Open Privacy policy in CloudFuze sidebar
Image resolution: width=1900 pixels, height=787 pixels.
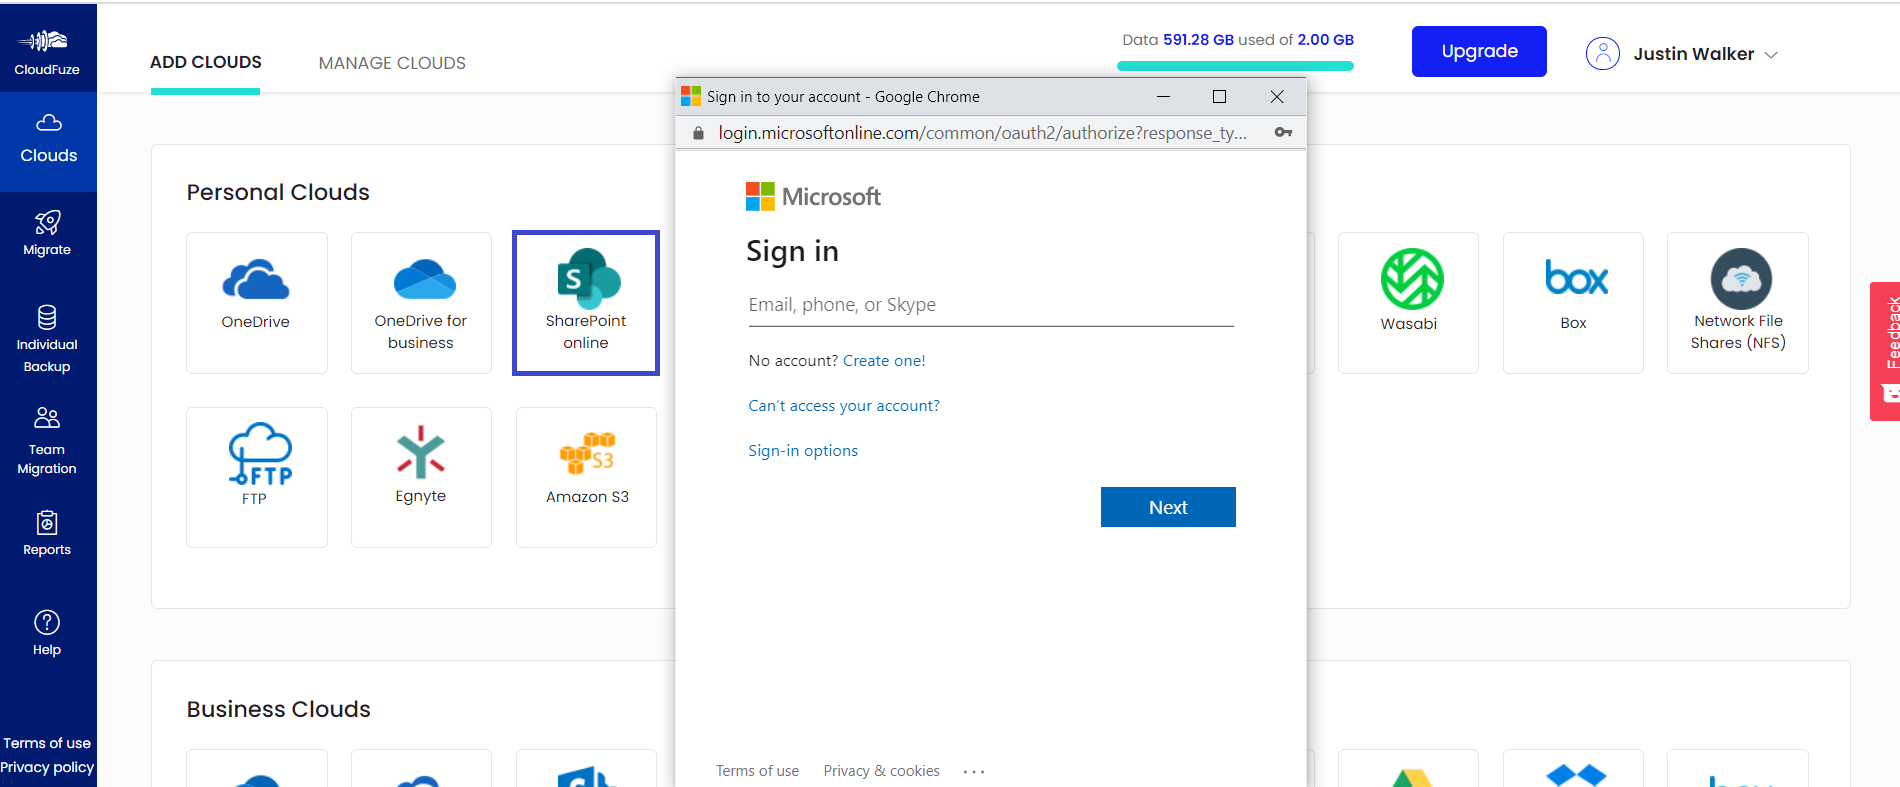point(47,767)
